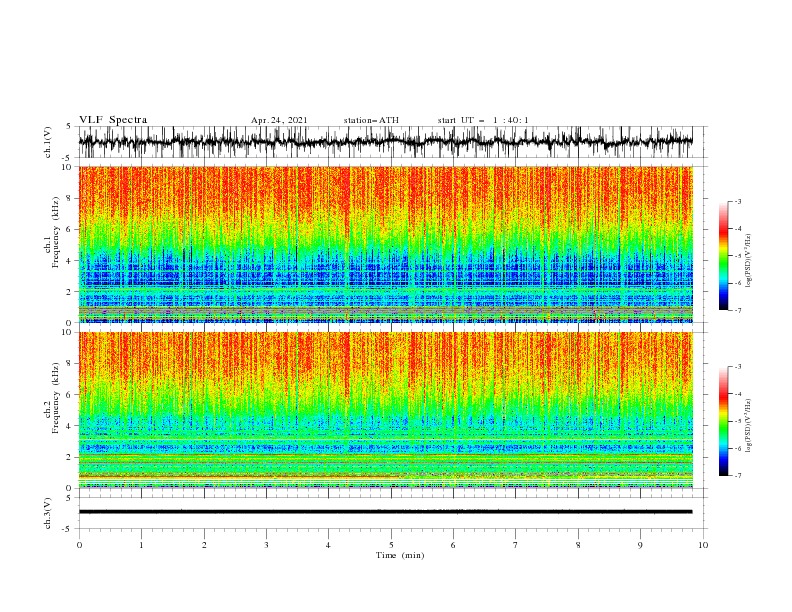The height and width of the screenshot is (612, 792).
Task: Click inside the ch.1 spectrogram panel
Action: point(385,244)
